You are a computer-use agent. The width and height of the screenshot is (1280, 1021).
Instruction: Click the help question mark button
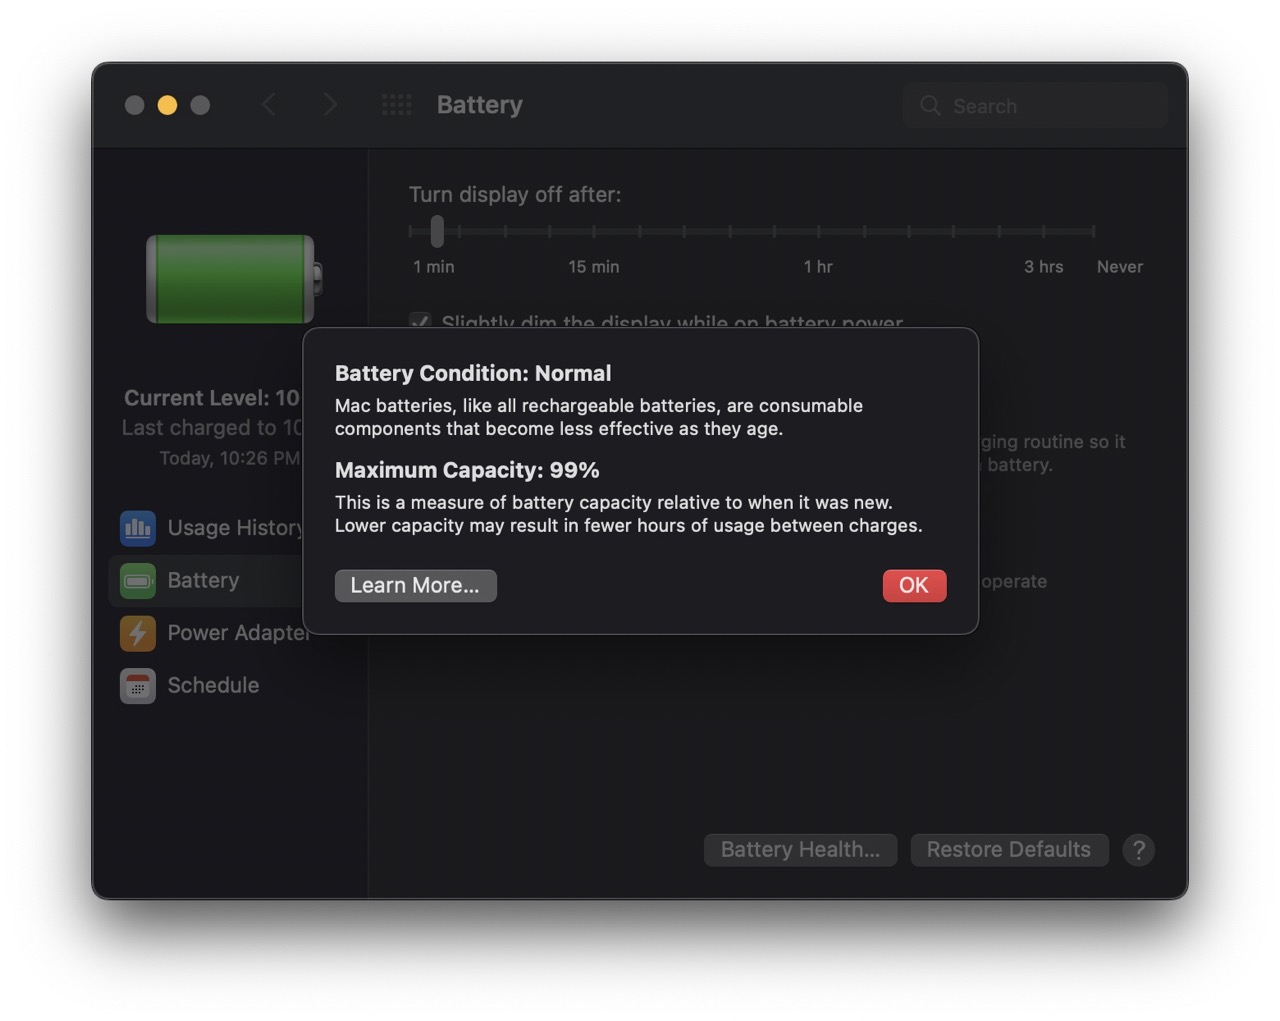1138,850
